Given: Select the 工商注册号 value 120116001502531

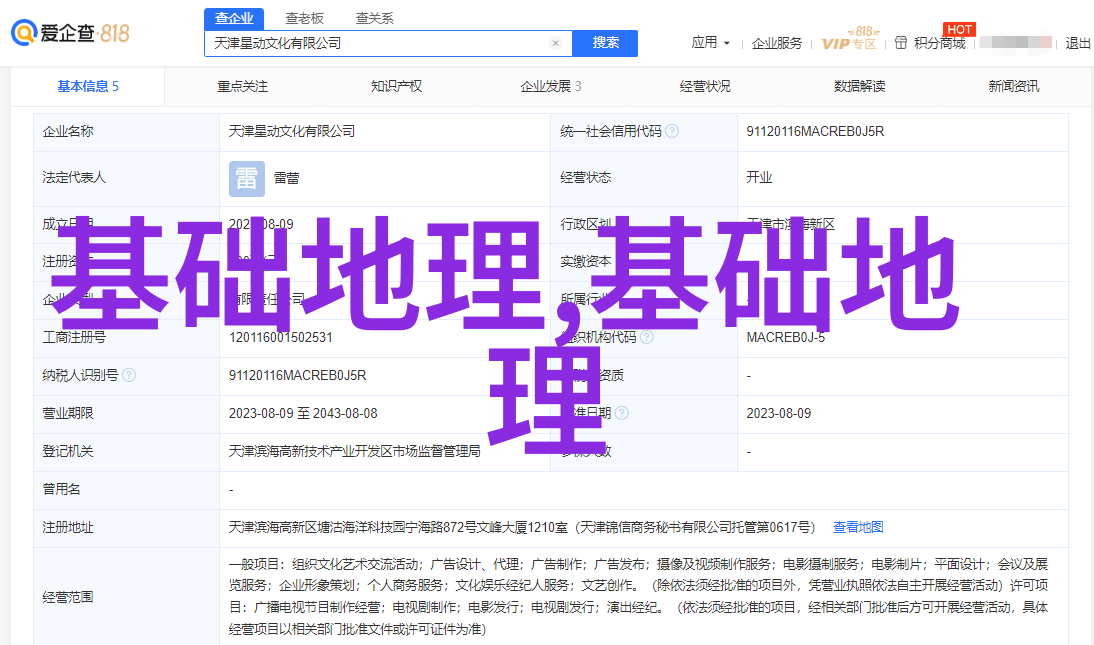Looking at the screenshot, I should (x=280, y=338).
